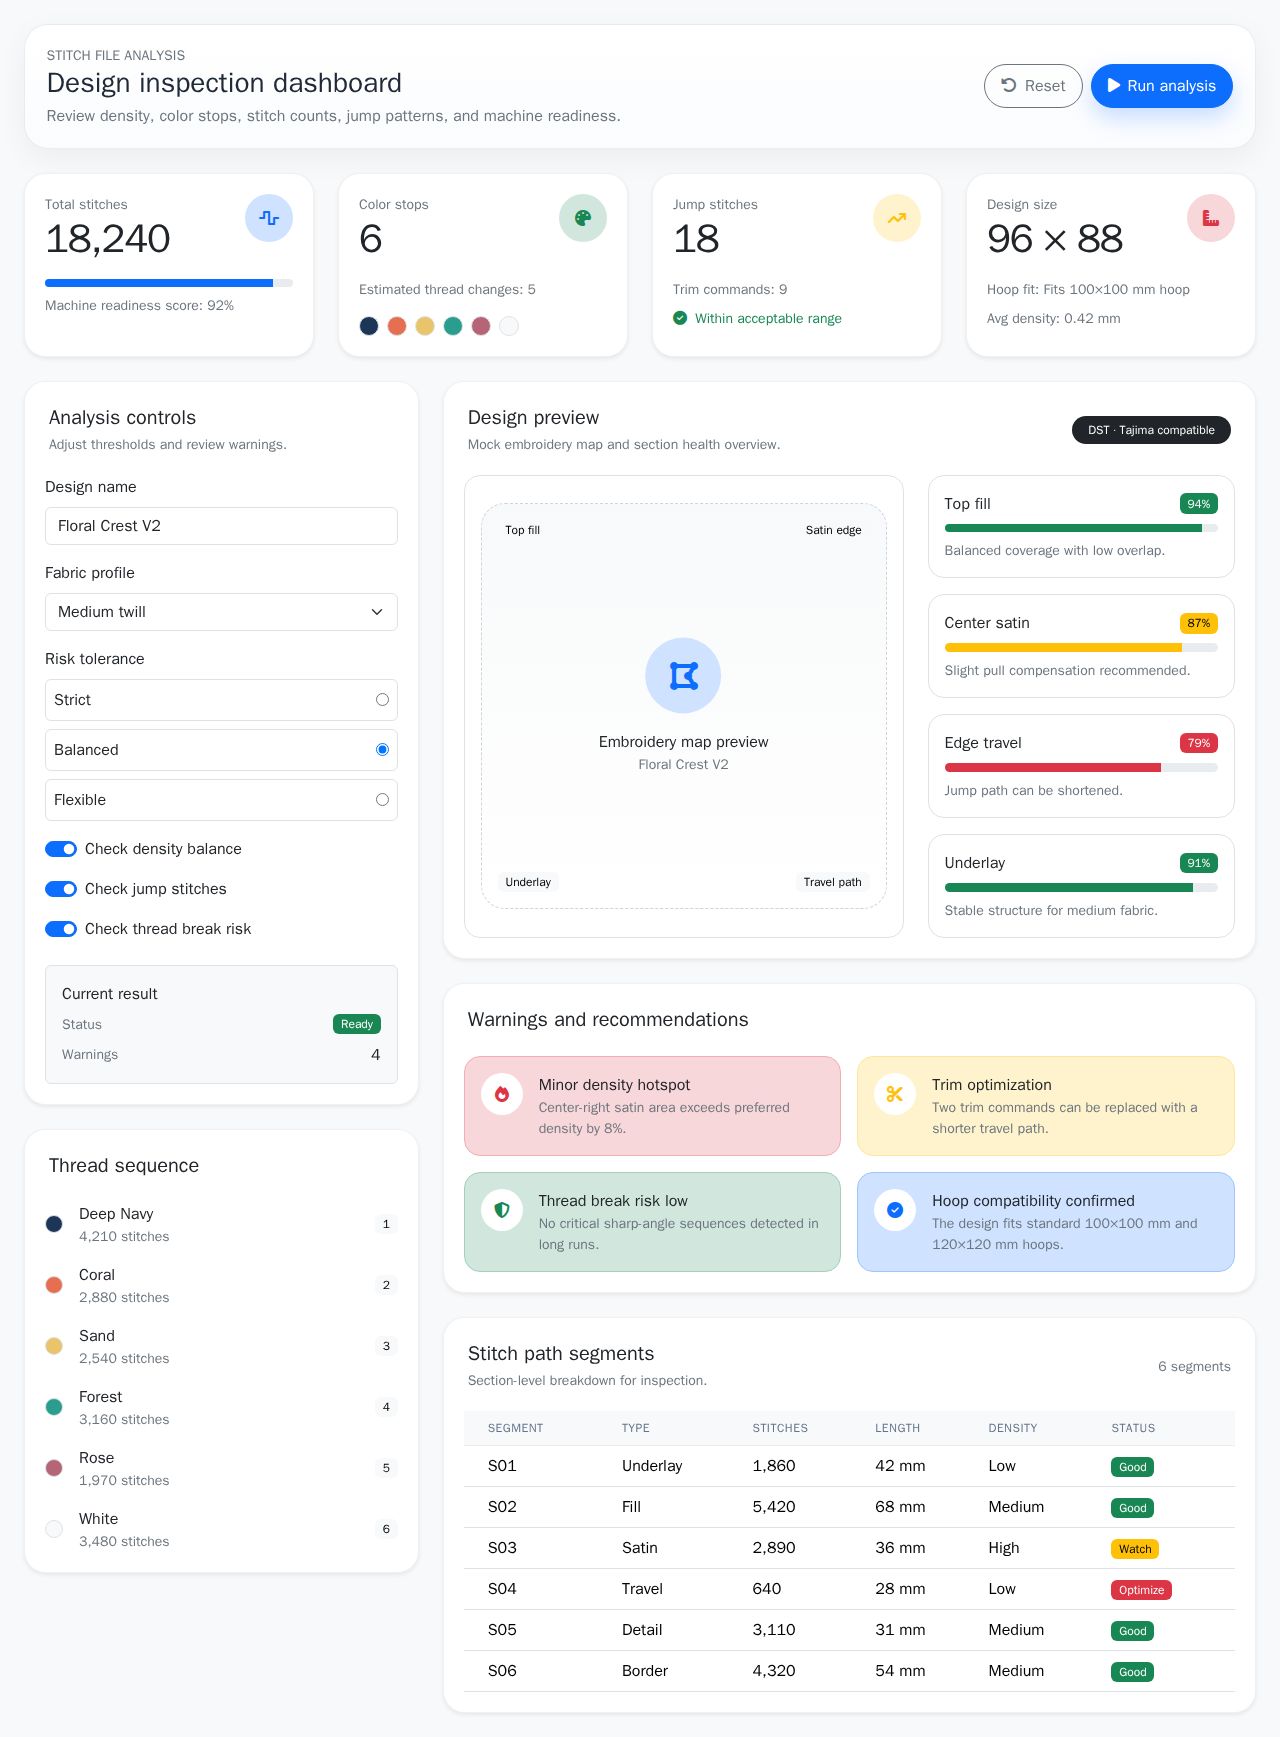Image resolution: width=1280 pixels, height=1737 pixels.
Task: Click the flame icon on density hotspot warning
Action: pos(502,1094)
